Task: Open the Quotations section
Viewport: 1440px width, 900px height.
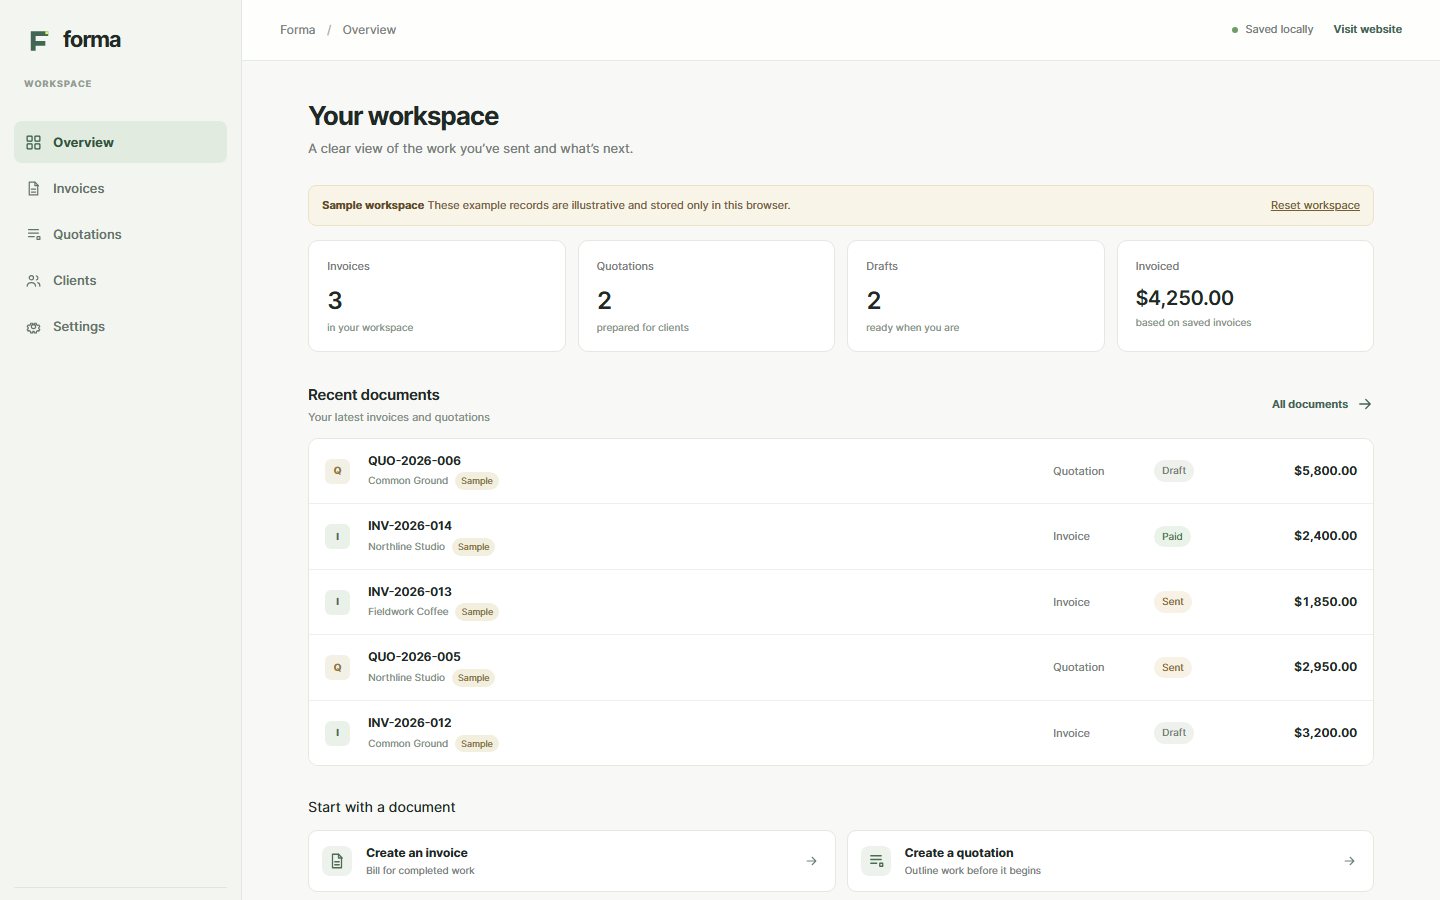Action: pos(120,234)
